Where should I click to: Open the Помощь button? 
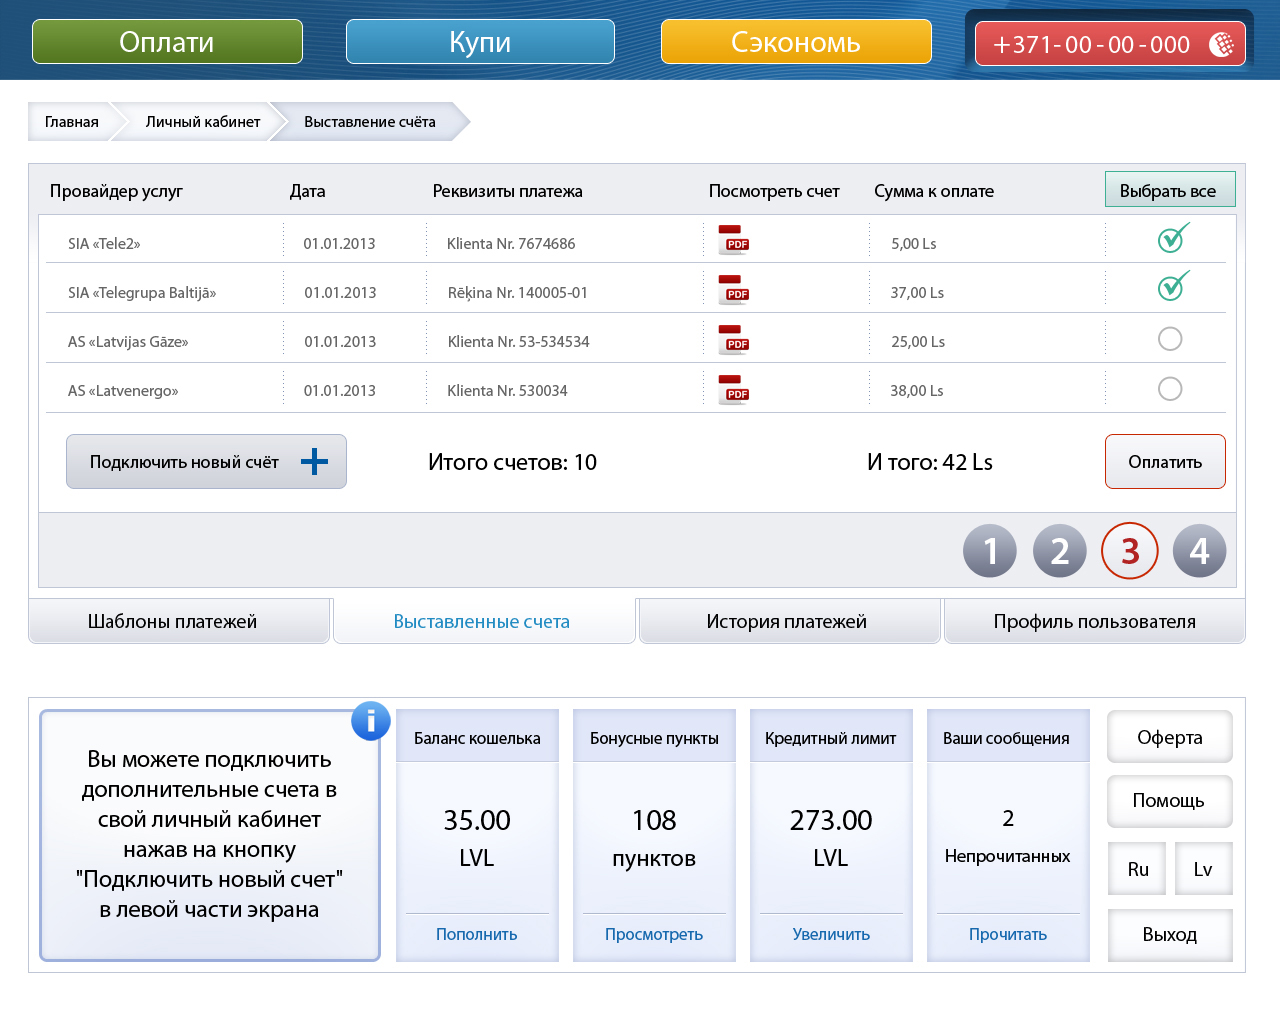[1170, 801]
